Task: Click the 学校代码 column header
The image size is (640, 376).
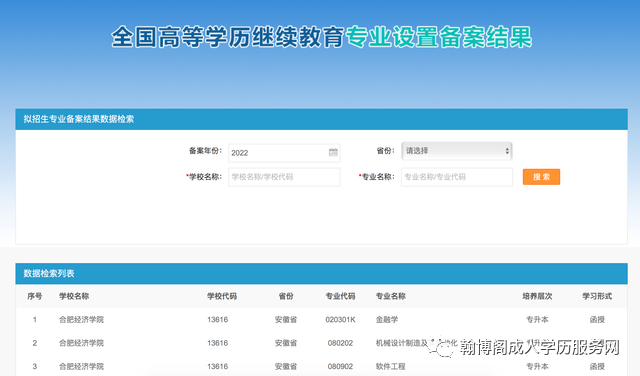Action: 222,296
